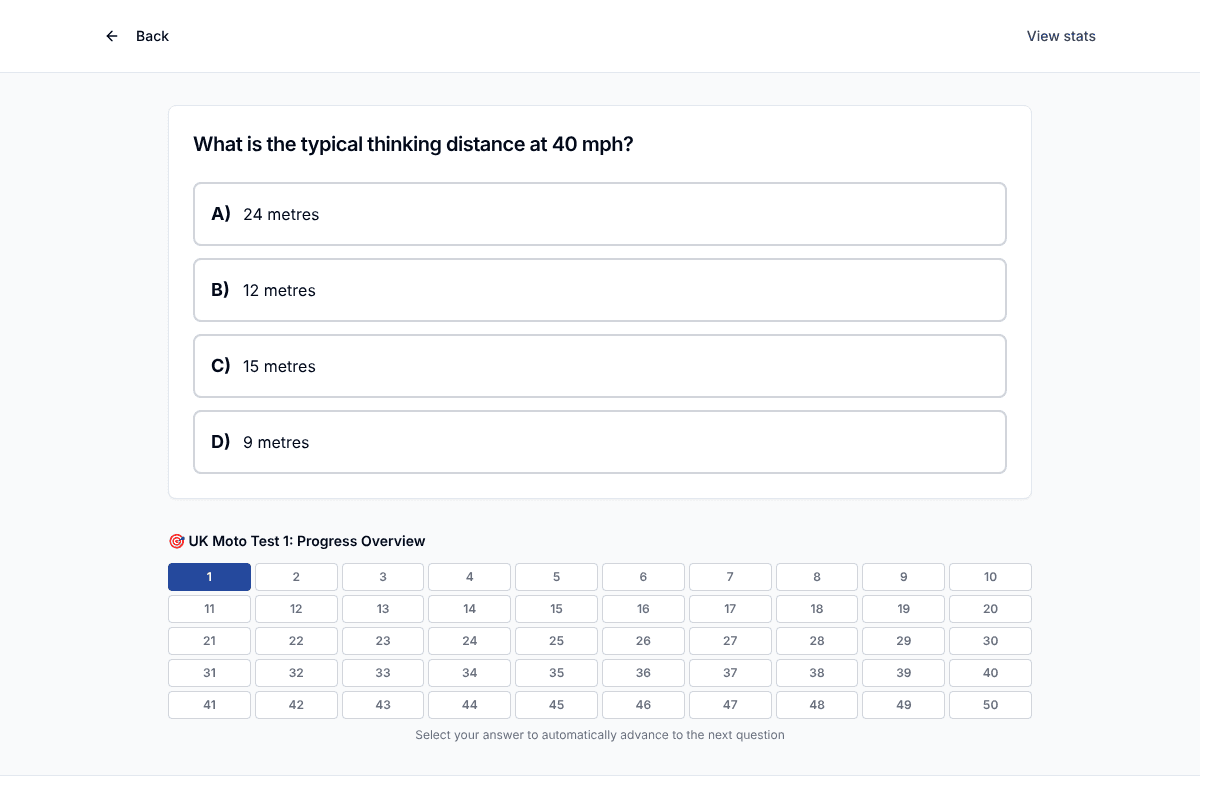
Task: Skip to question 45
Action: coord(556,705)
